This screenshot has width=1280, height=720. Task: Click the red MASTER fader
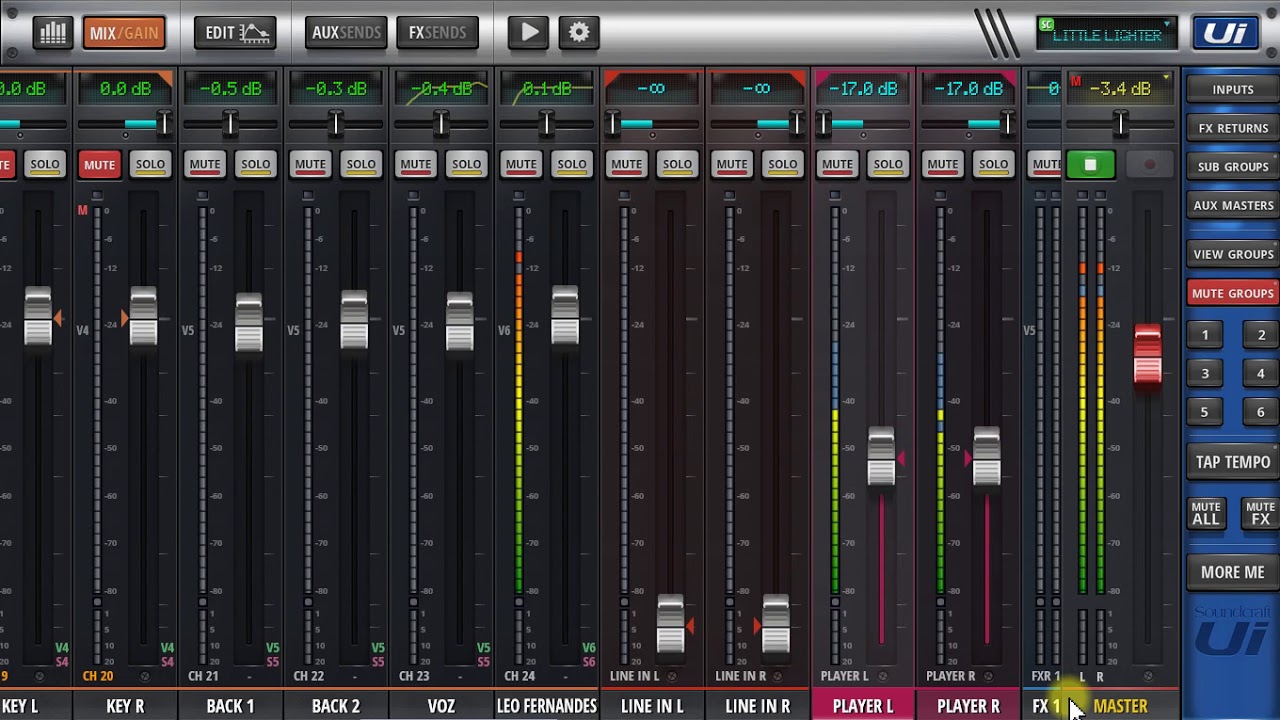tap(1147, 354)
